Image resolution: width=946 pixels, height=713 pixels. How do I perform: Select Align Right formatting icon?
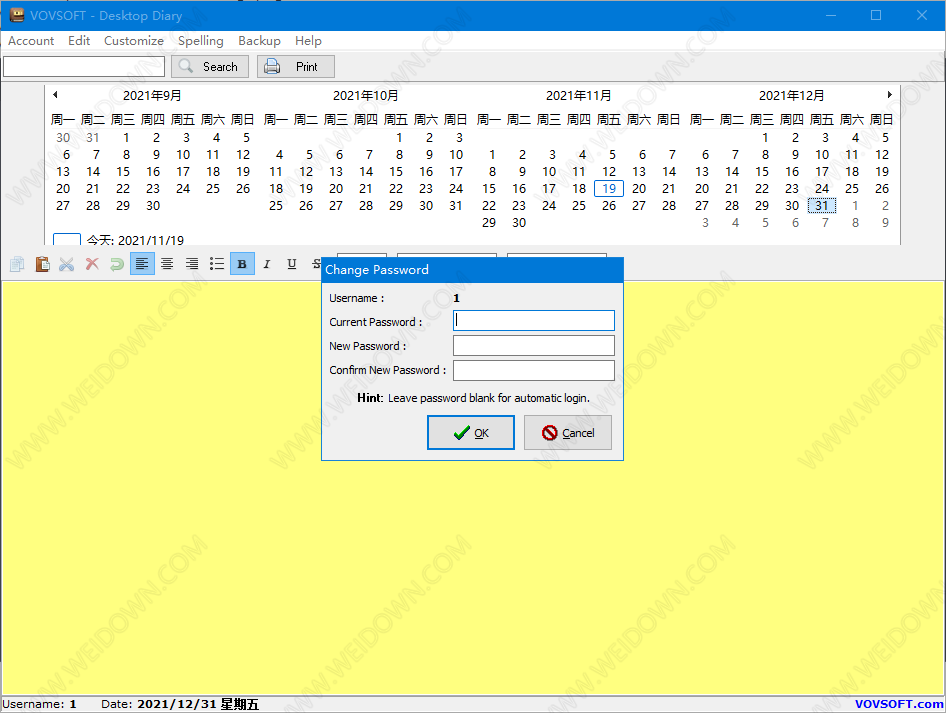pos(192,264)
